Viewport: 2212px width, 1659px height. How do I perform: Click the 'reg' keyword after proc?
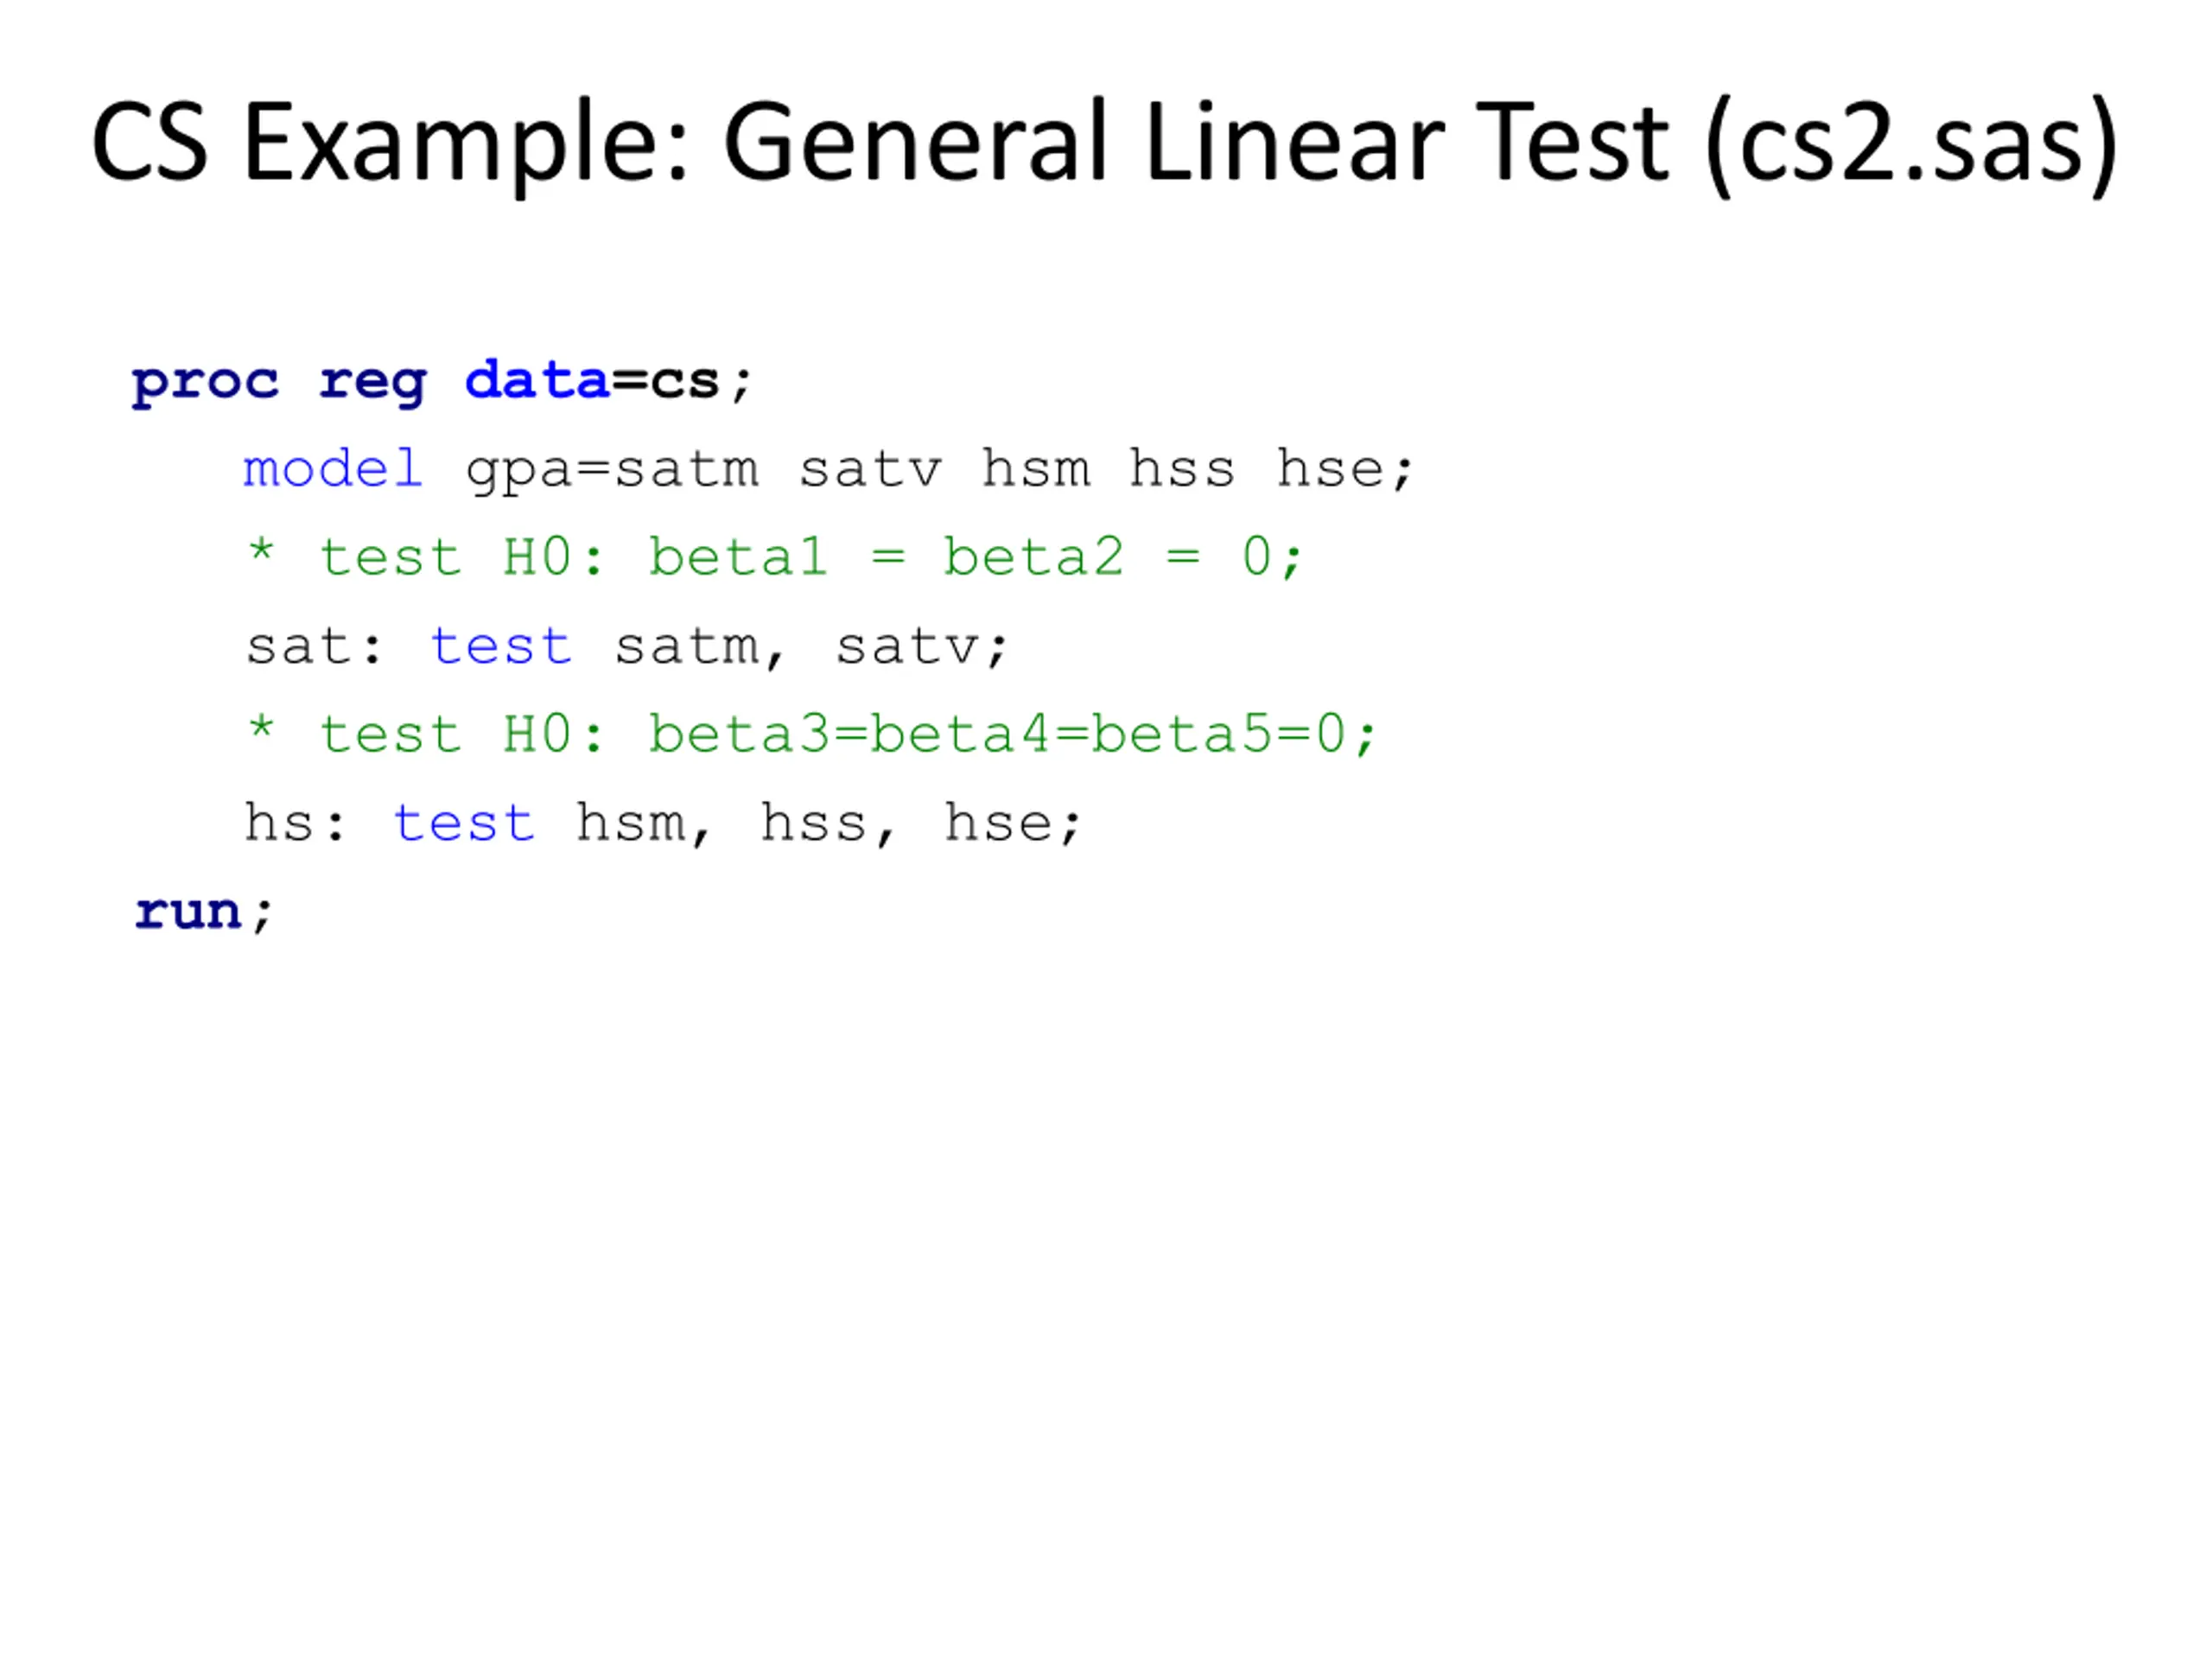pyautogui.click(x=373, y=383)
